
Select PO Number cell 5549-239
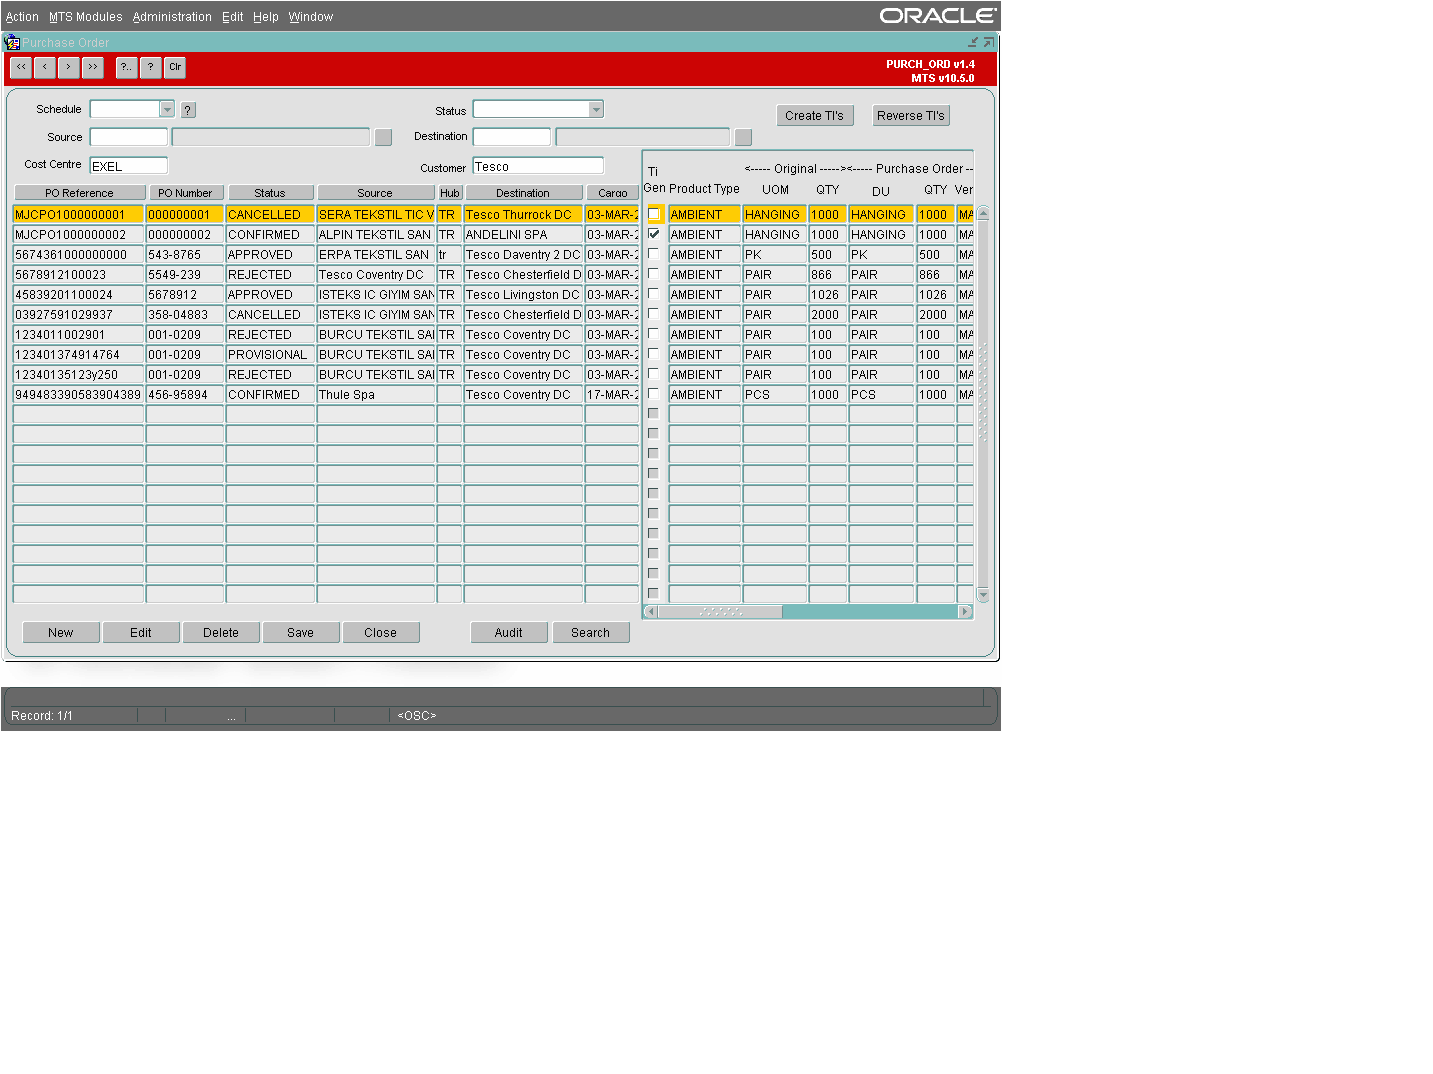pos(185,274)
